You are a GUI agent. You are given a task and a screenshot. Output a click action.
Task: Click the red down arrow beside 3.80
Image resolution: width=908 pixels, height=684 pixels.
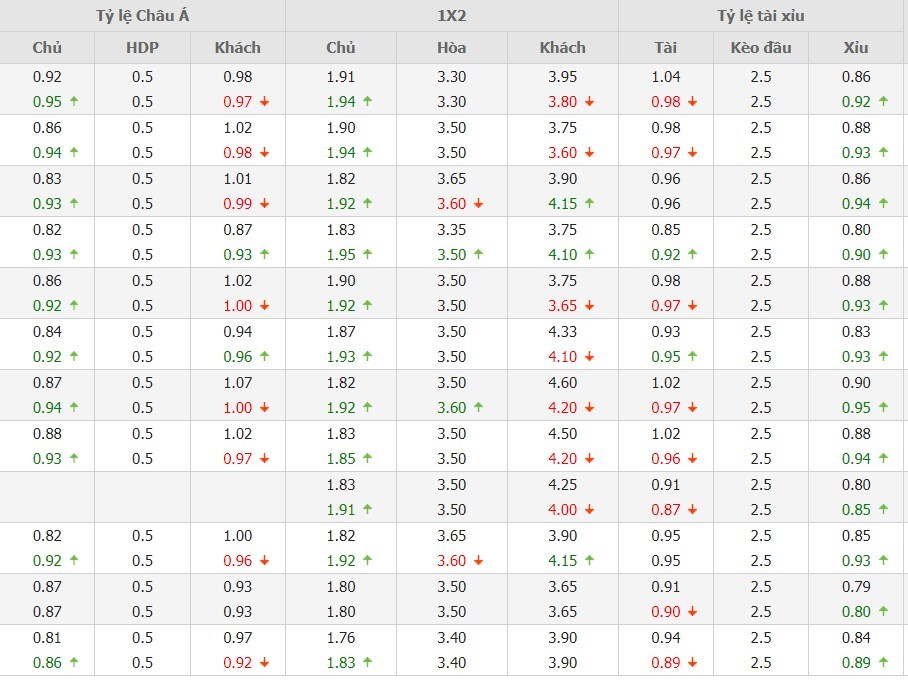click(589, 102)
